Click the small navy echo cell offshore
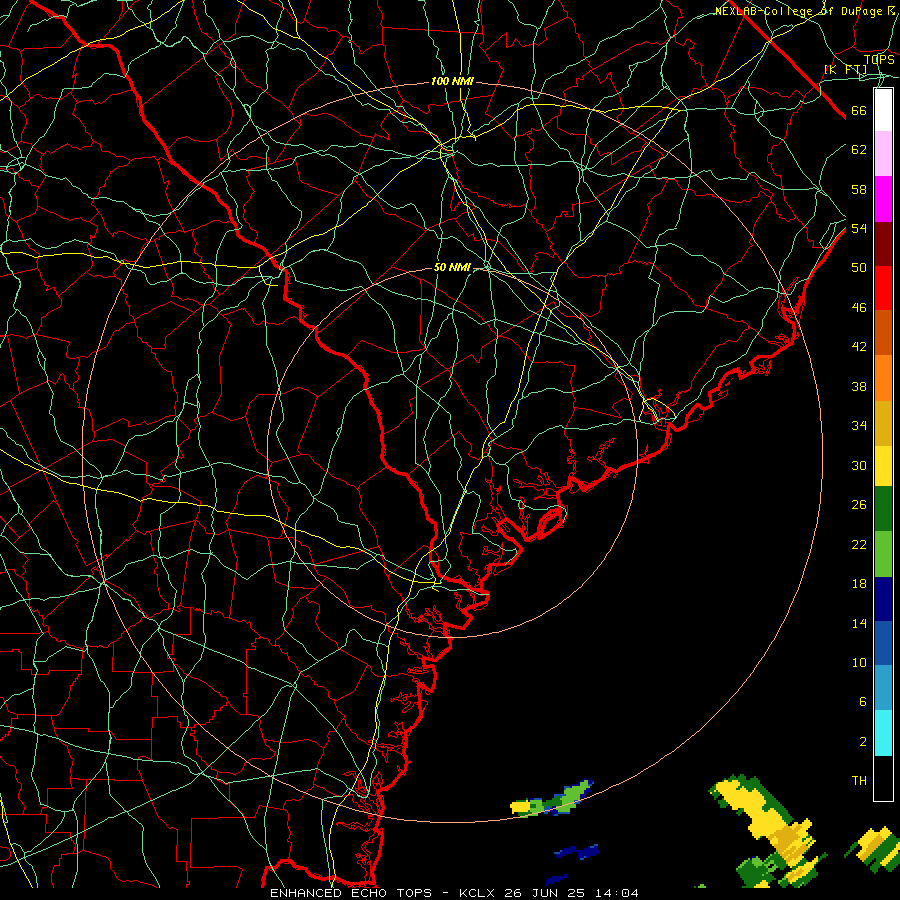The height and width of the screenshot is (900, 900). (x=578, y=851)
